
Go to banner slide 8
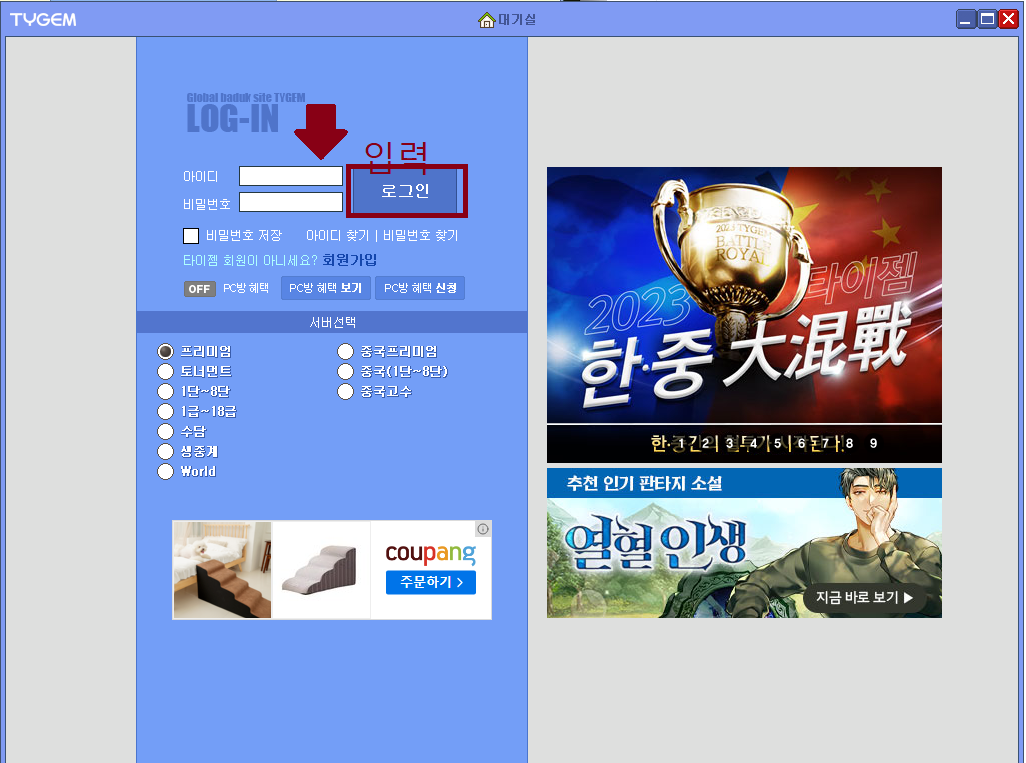(x=849, y=444)
